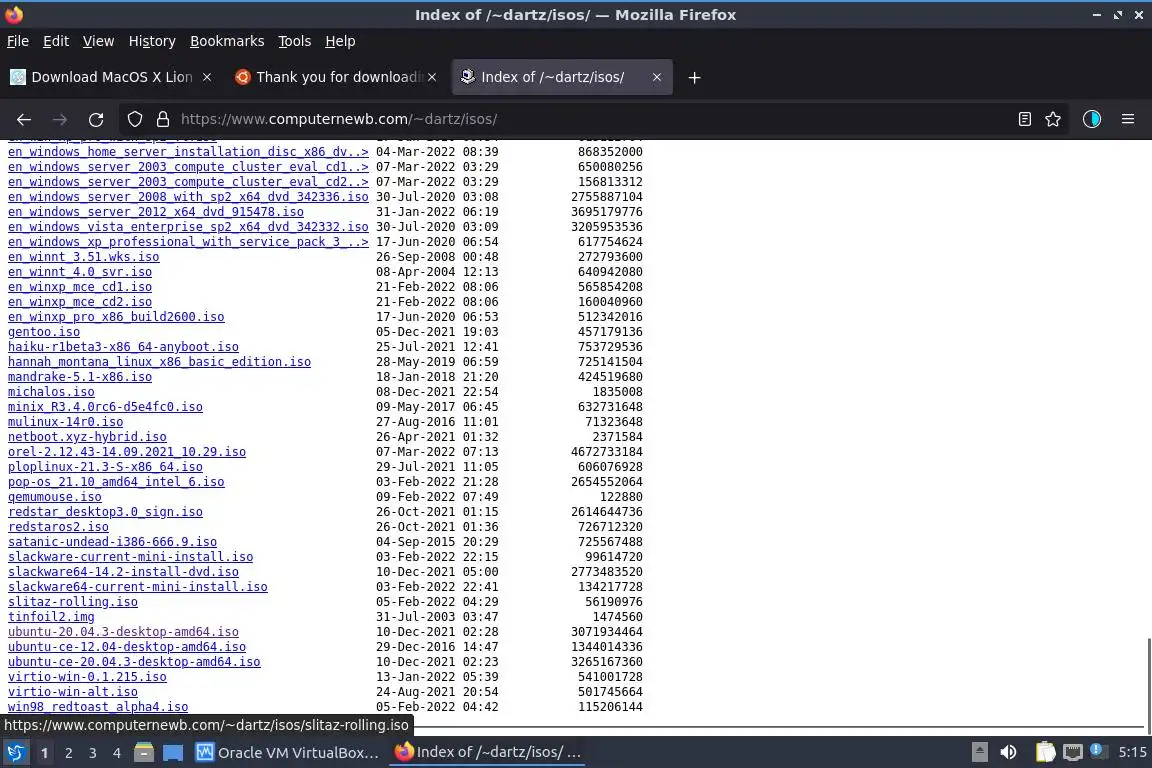This screenshot has height=768, width=1152.
Task: Download virtio-win-alt.iso
Action: click(73, 692)
